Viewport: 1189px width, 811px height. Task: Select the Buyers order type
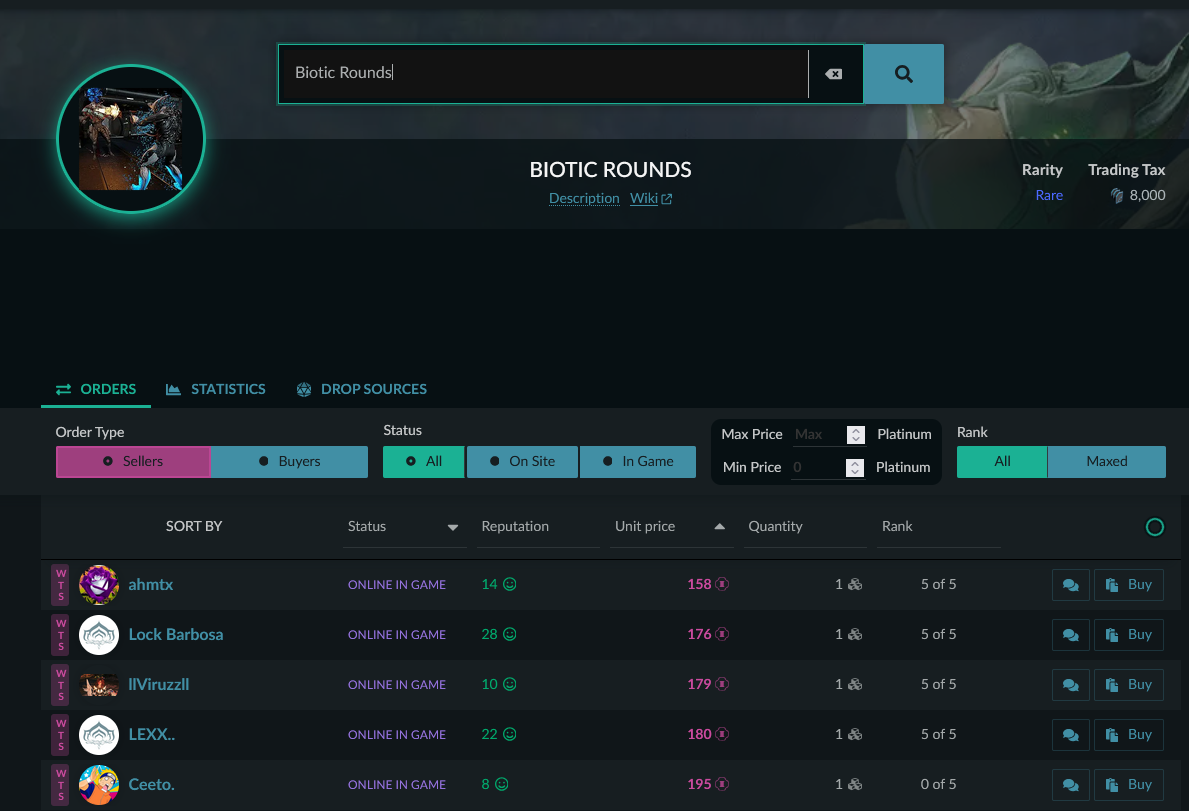pyautogui.click(x=290, y=462)
